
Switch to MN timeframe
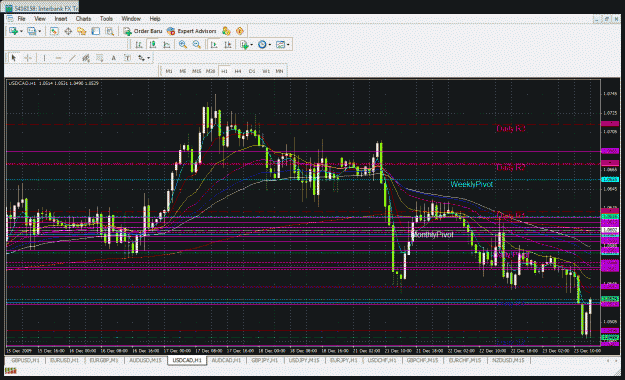pyautogui.click(x=279, y=71)
